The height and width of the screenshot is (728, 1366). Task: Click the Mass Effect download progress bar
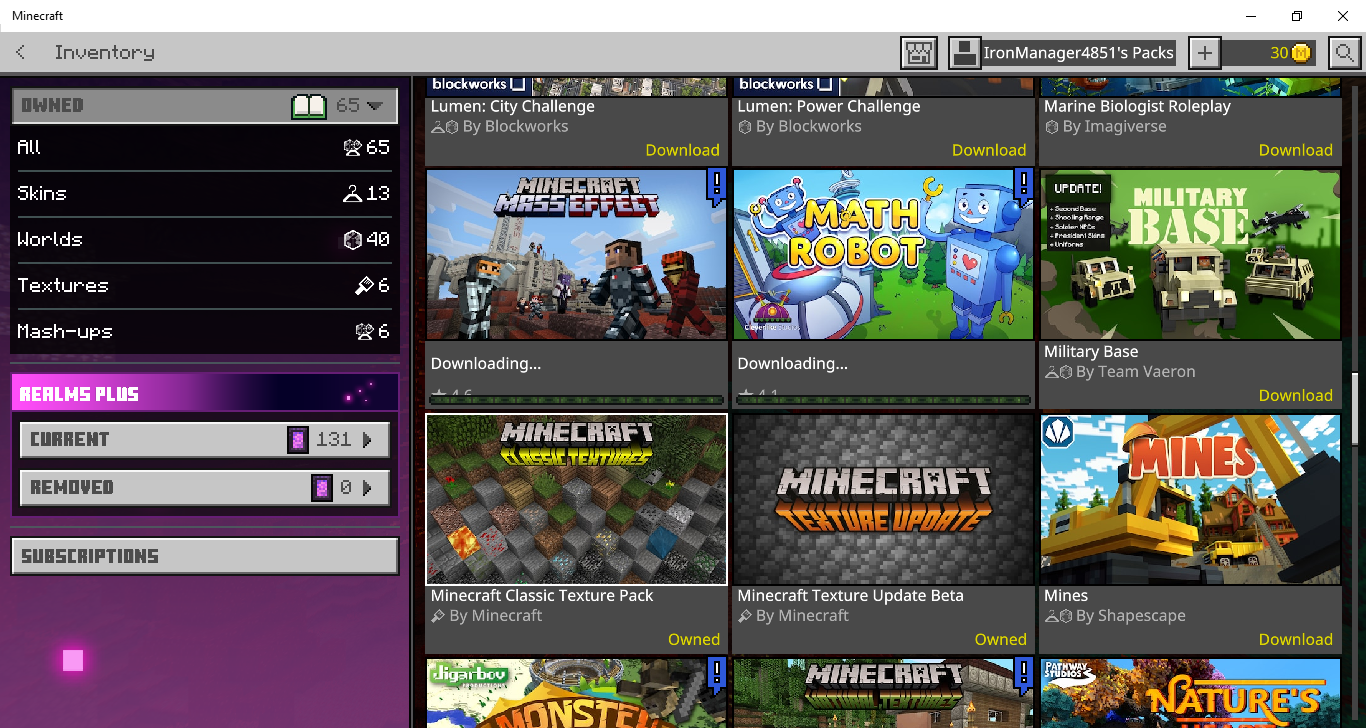pyautogui.click(x=576, y=400)
